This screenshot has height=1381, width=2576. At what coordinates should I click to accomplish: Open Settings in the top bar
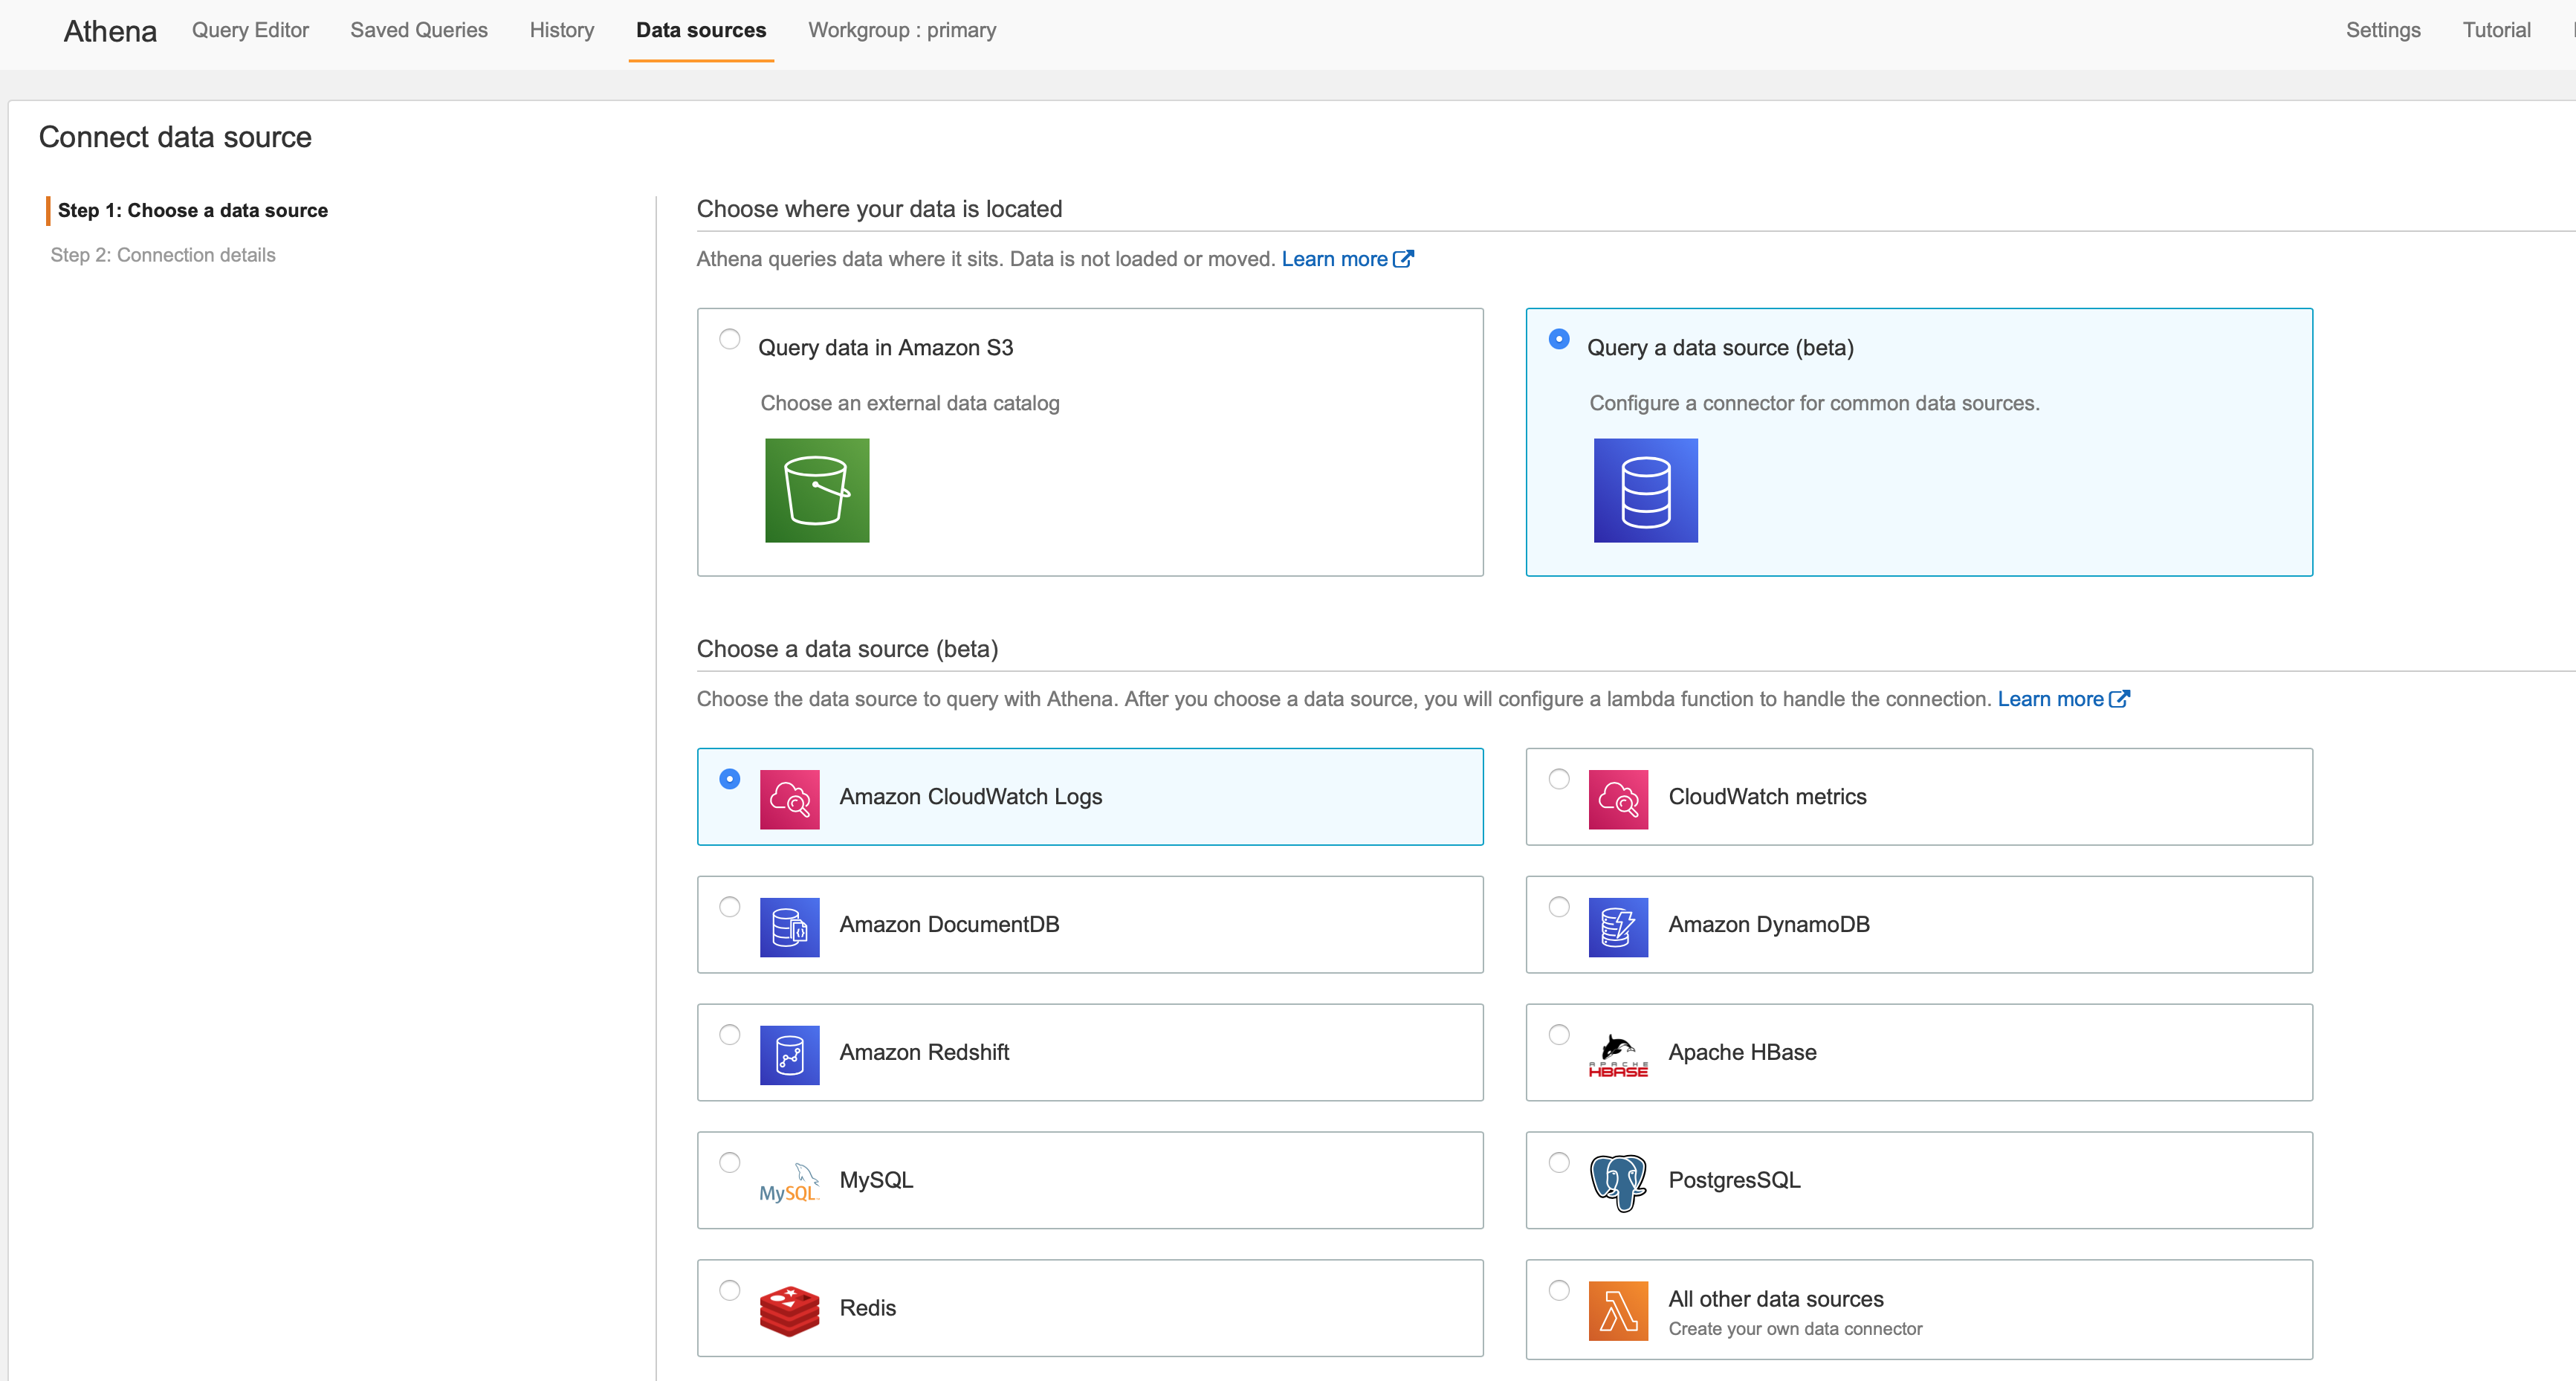click(x=2383, y=30)
